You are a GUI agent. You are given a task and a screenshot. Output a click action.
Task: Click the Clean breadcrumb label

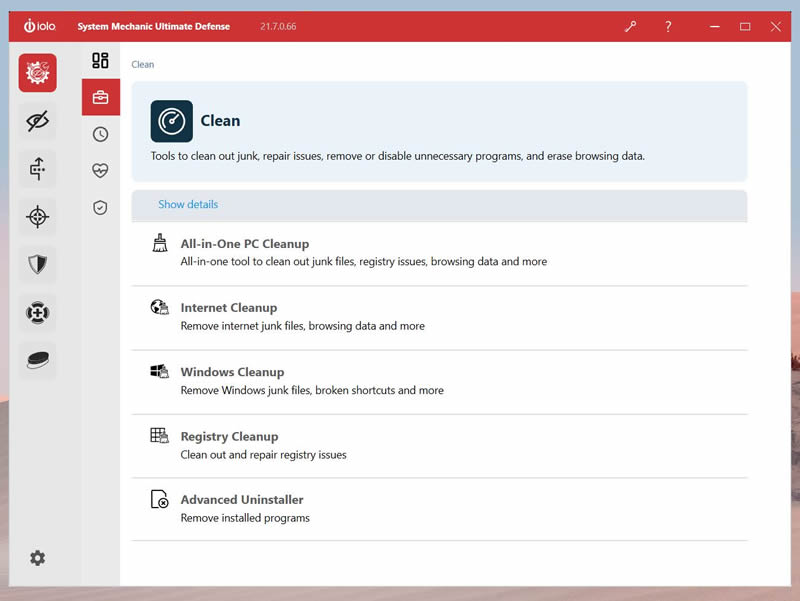click(x=142, y=64)
